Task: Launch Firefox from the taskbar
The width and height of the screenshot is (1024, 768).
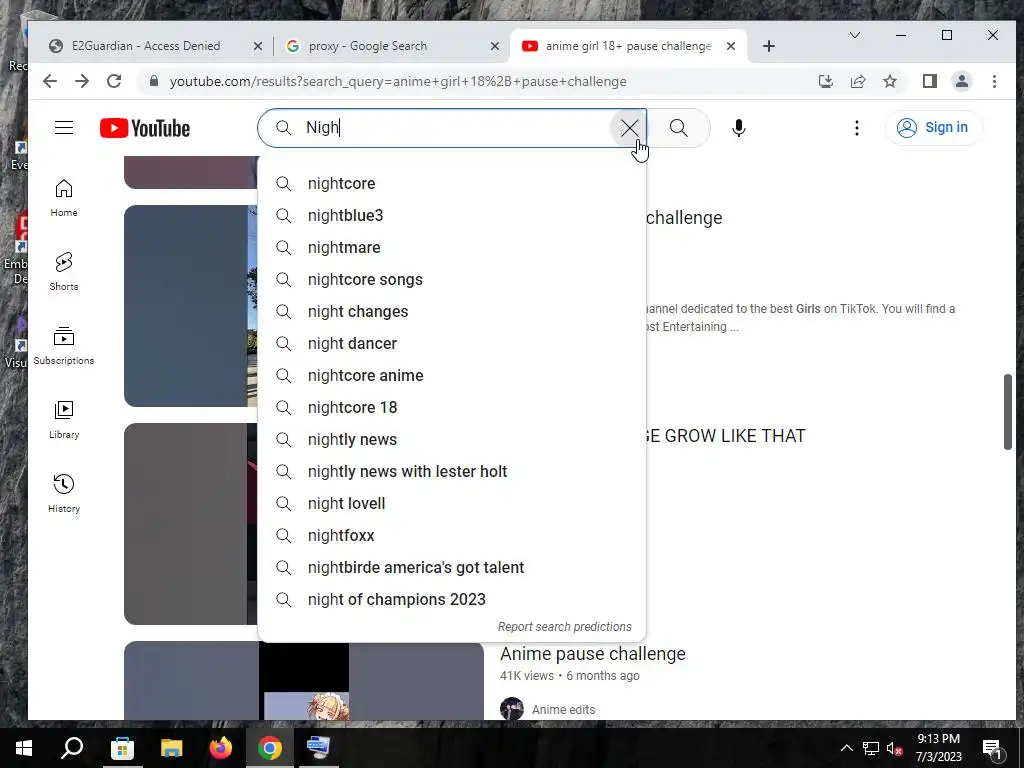Action: (x=220, y=748)
